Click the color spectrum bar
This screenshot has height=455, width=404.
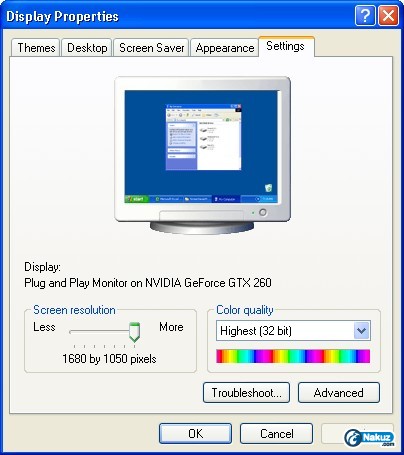click(x=293, y=356)
